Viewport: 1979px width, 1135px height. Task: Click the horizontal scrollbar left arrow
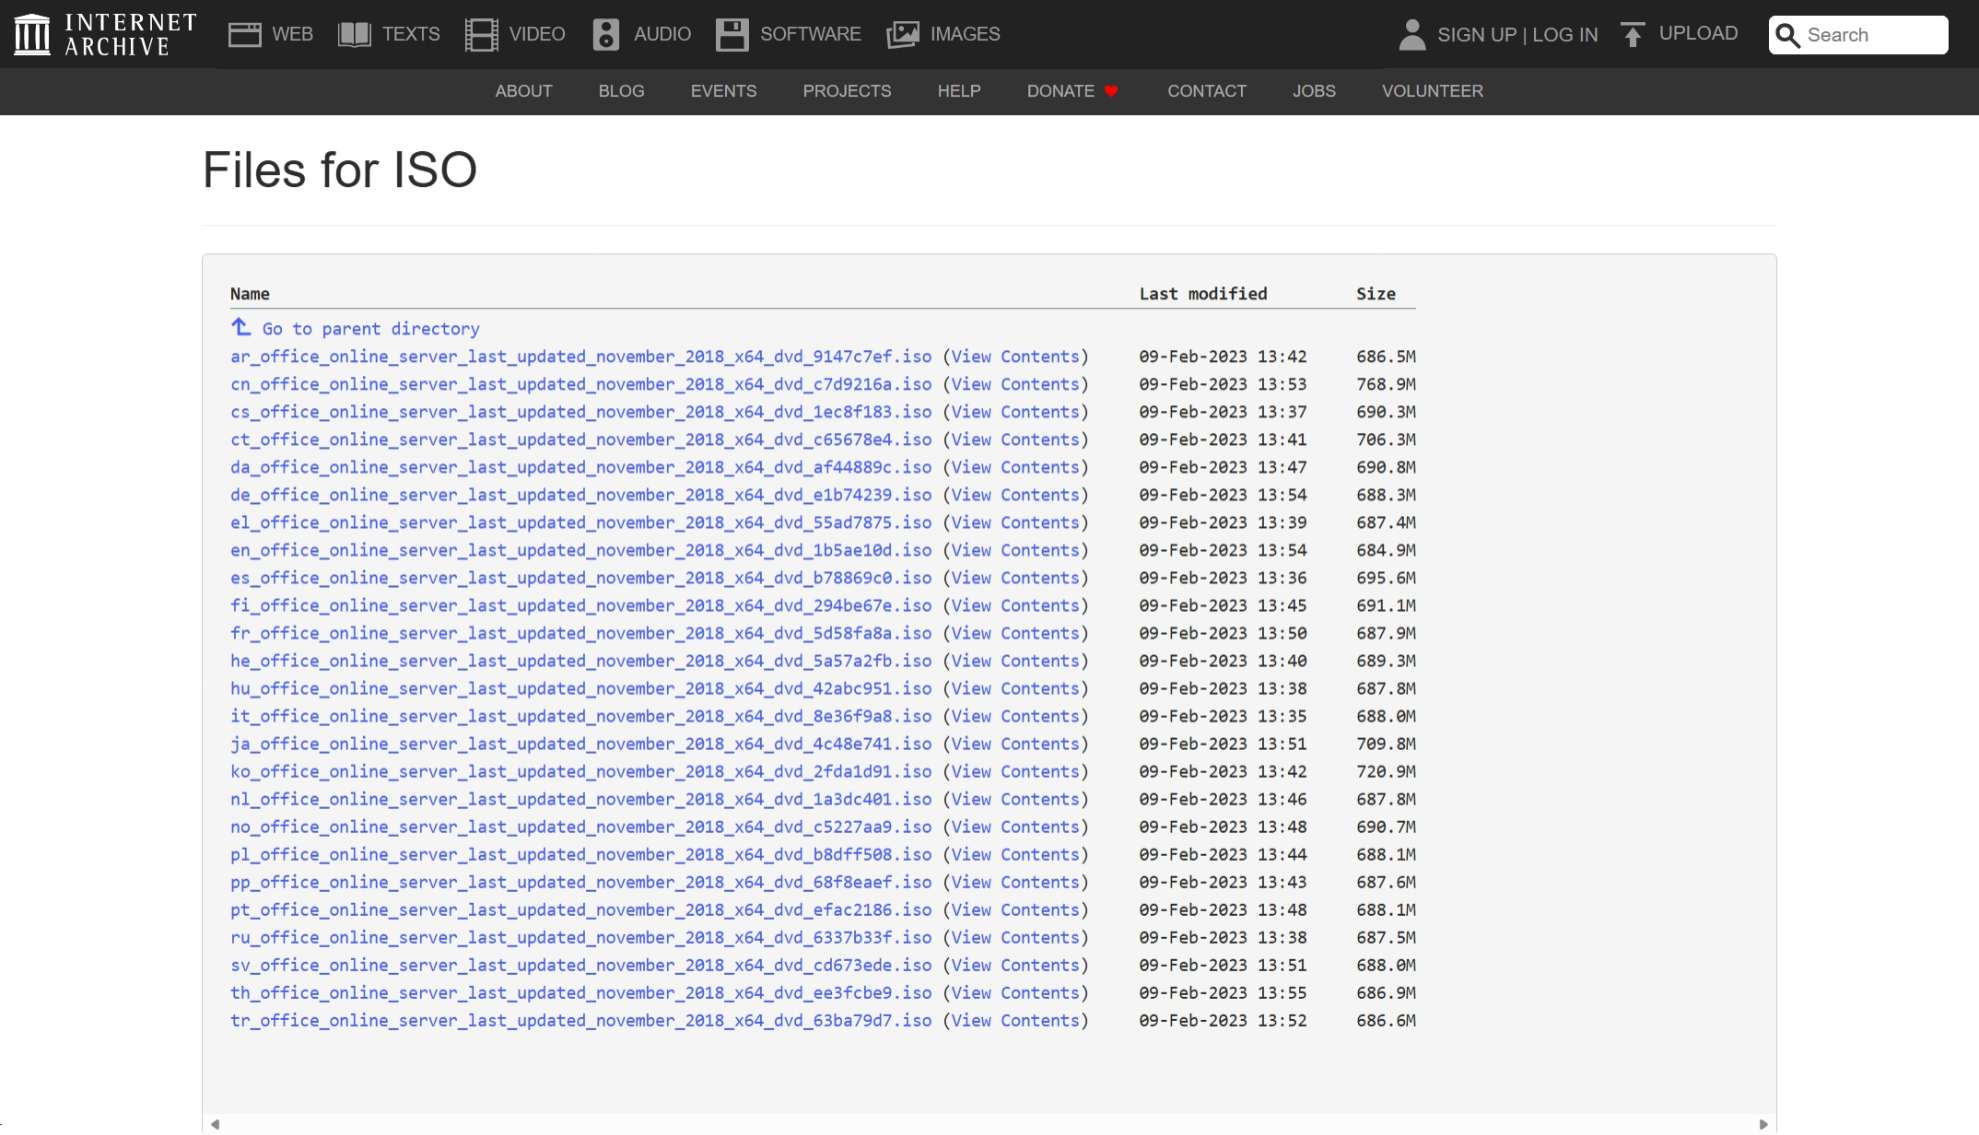point(215,1124)
